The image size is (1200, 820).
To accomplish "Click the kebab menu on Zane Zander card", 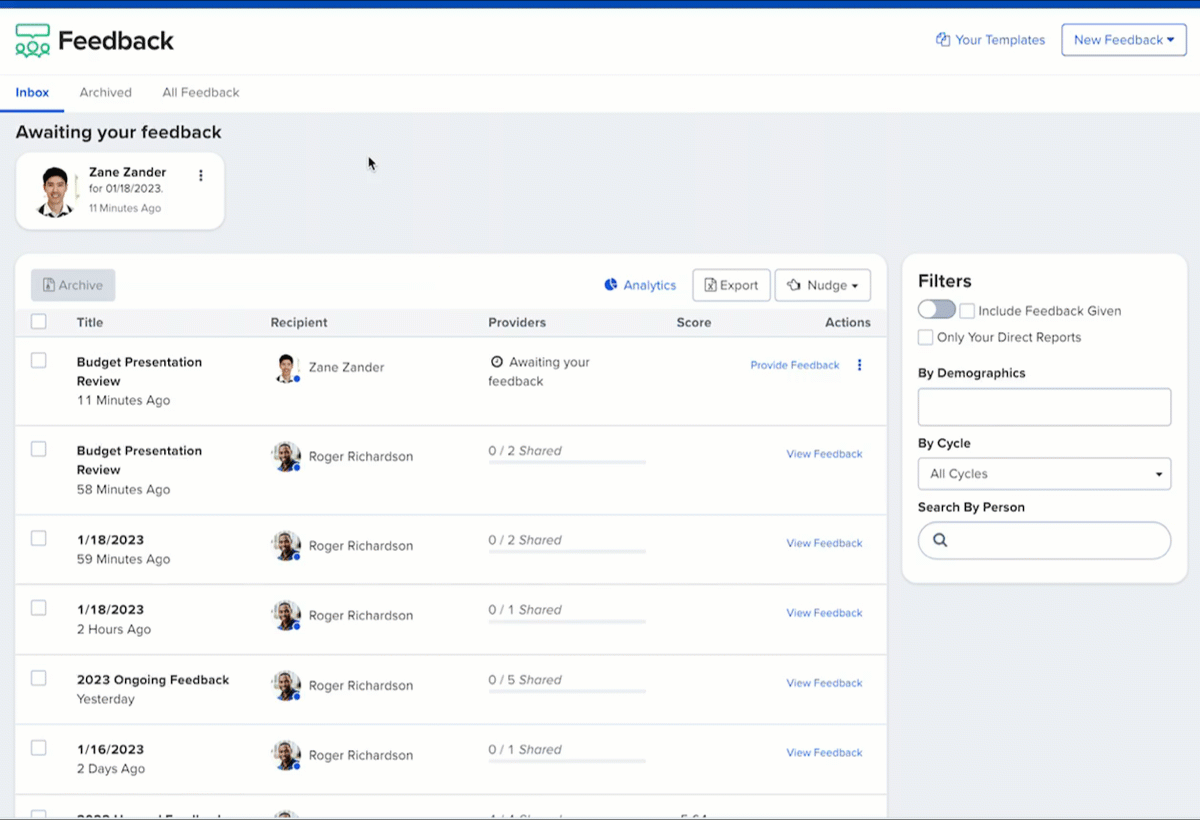I will click(x=201, y=176).
